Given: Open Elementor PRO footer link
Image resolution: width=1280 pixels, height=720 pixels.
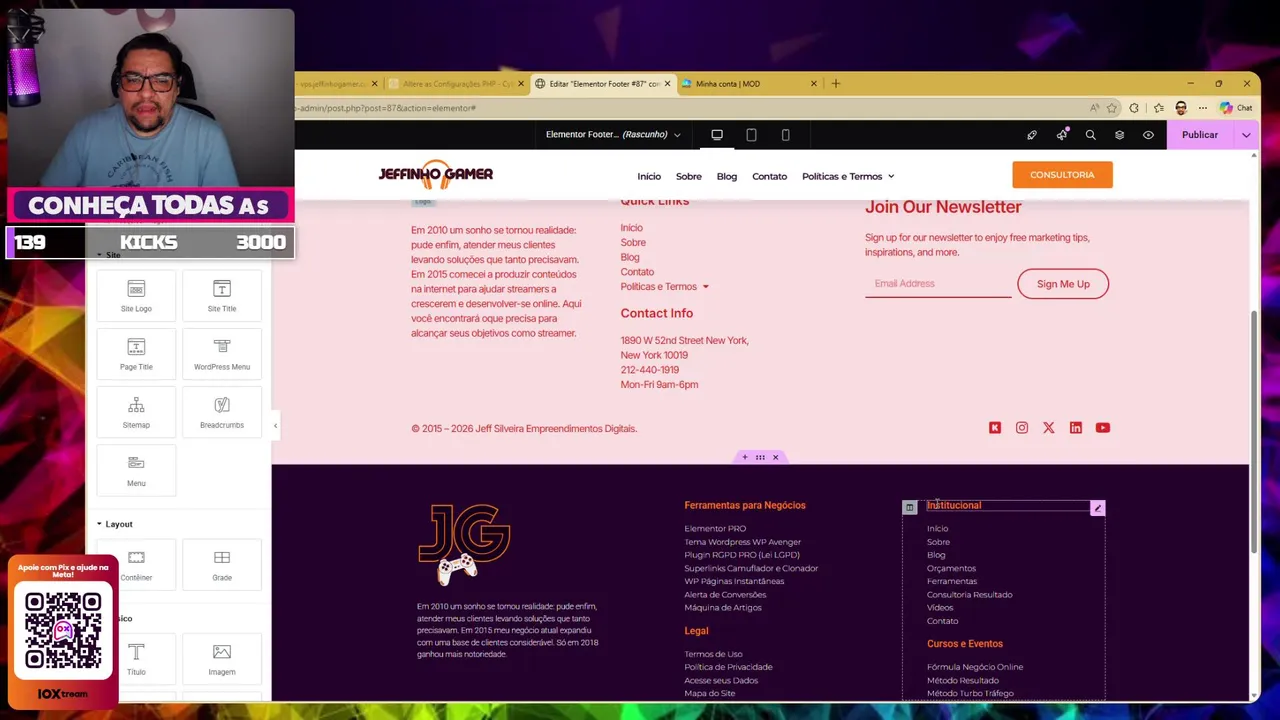Looking at the screenshot, I should 715,528.
